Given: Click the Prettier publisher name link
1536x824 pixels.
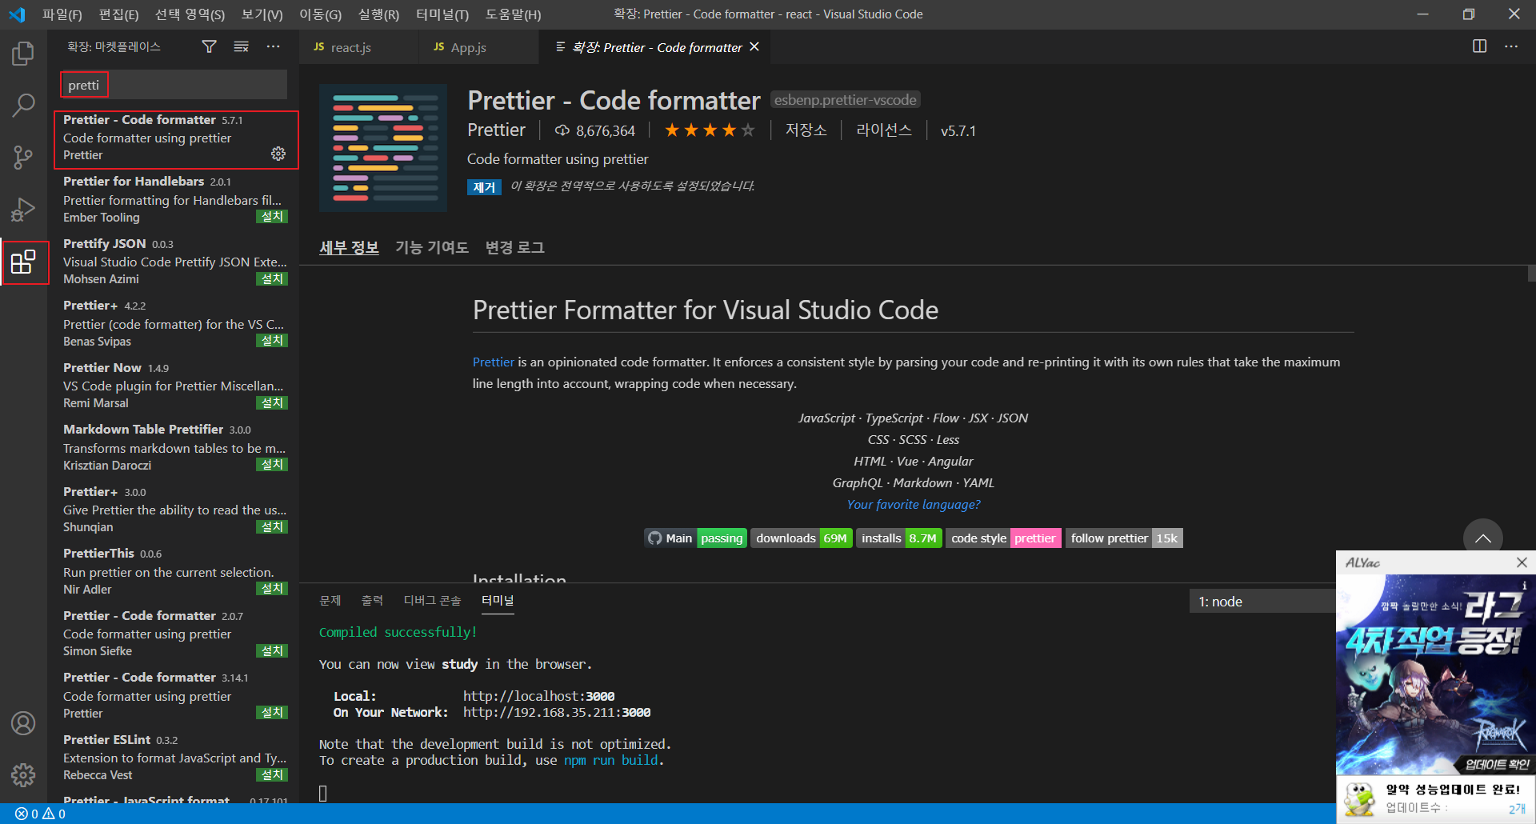Looking at the screenshot, I should coord(496,130).
